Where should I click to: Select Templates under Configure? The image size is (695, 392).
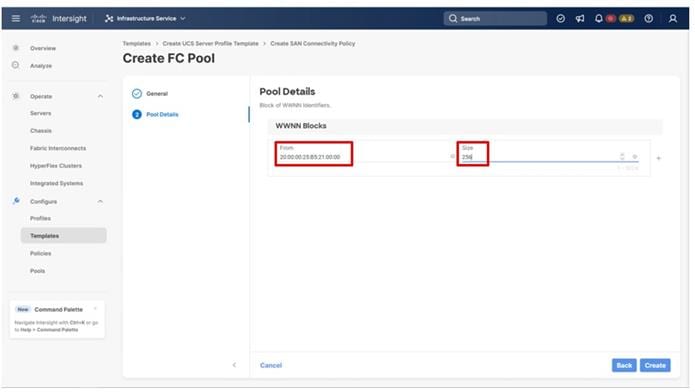tap(63, 235)
